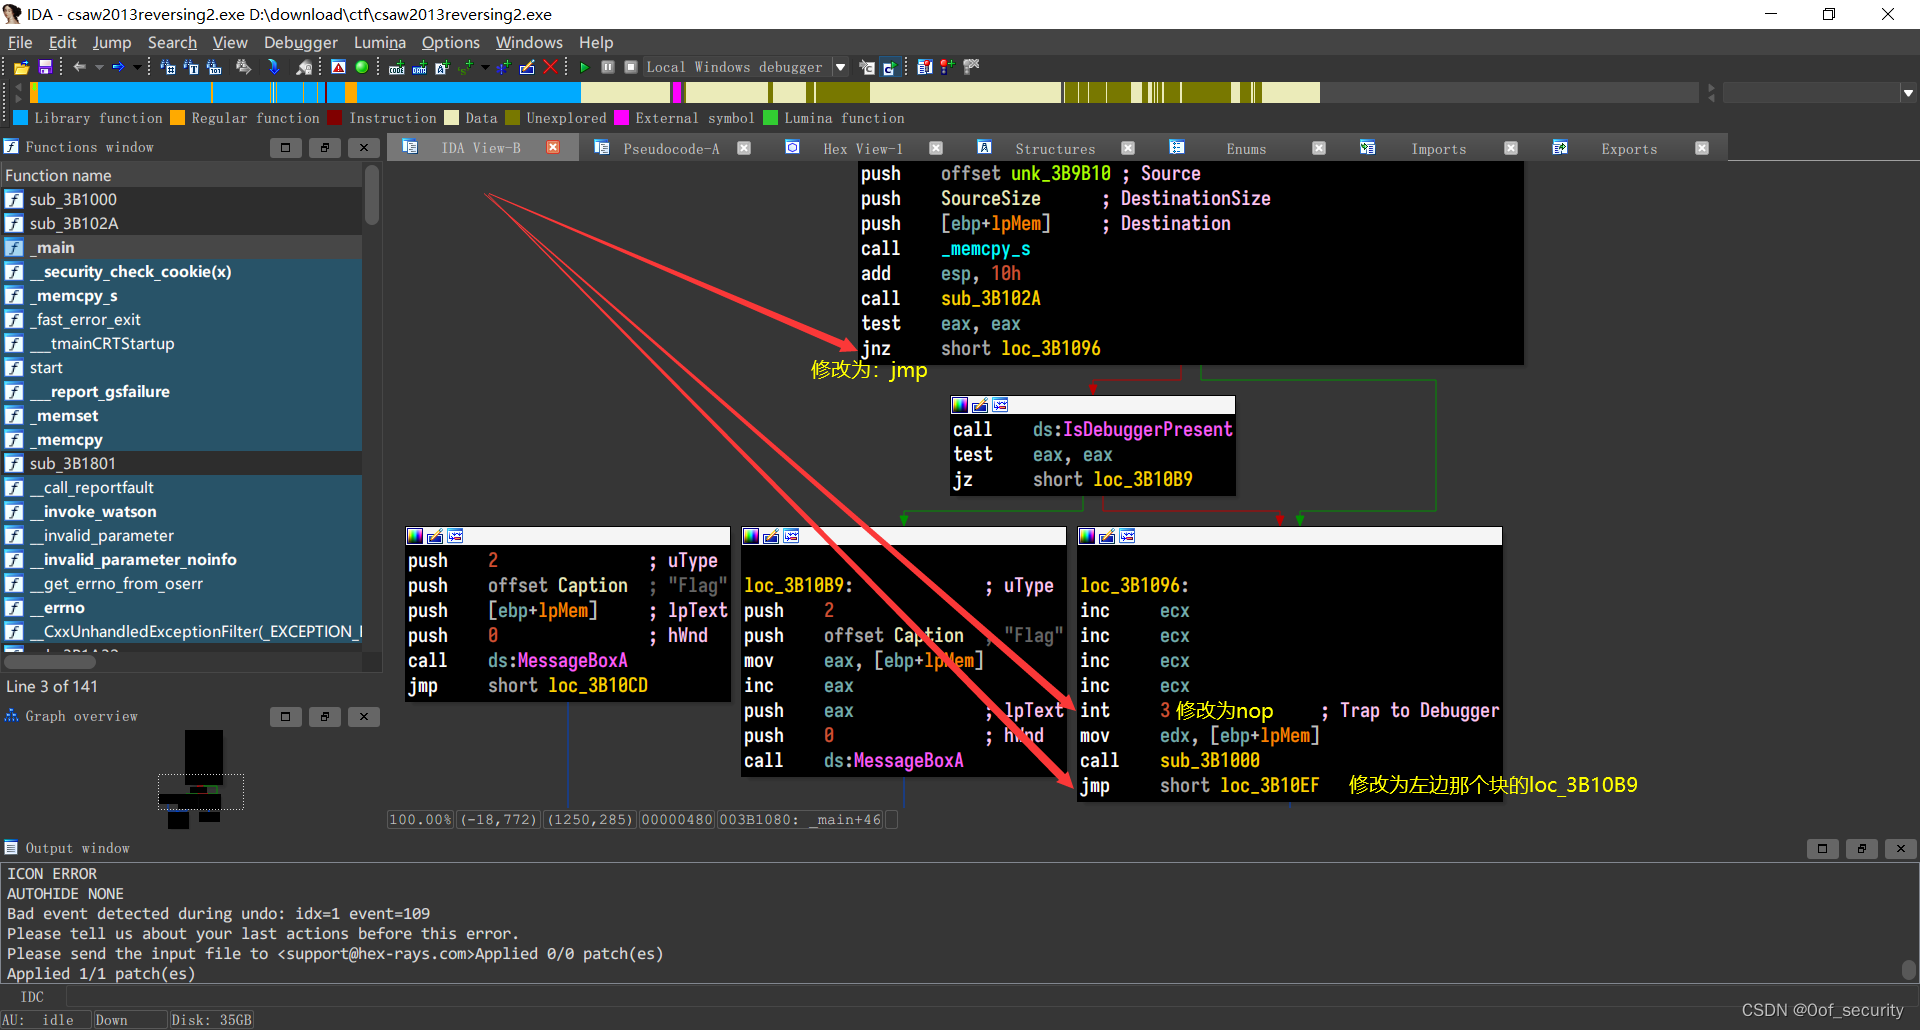Viewport: 1920px width, 1030px height.
Task: Open the debugger selection dropdown
Action: coord(839,66)
